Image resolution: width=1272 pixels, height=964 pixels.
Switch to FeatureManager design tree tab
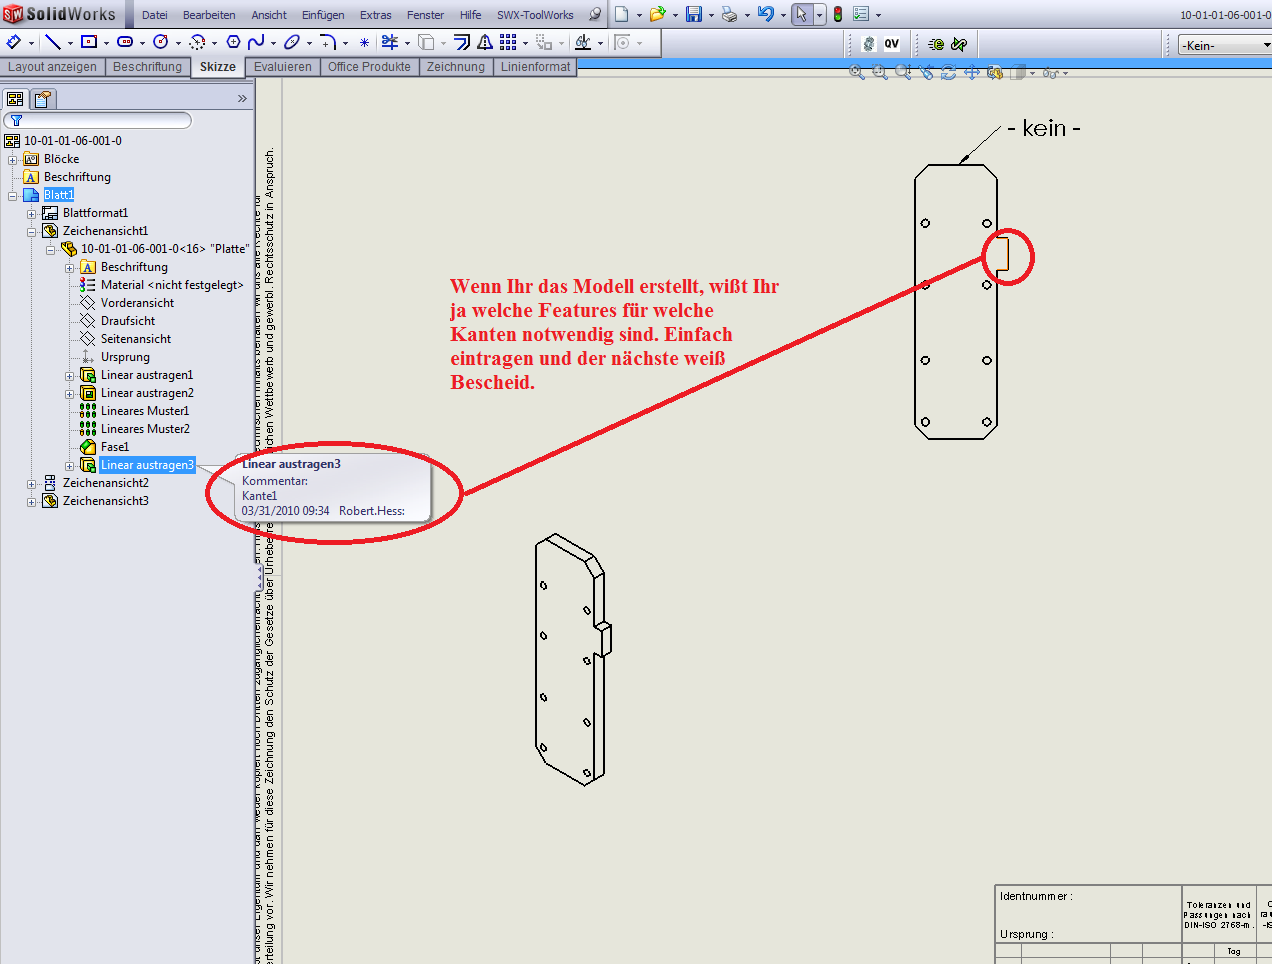pyautogui.click(x=15, y=99)
